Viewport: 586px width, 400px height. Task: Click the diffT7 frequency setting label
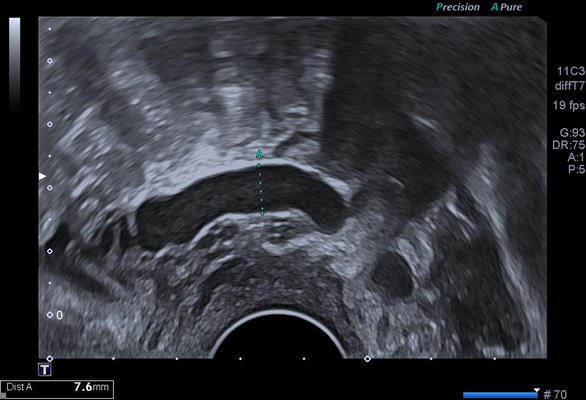click(570, 86)
